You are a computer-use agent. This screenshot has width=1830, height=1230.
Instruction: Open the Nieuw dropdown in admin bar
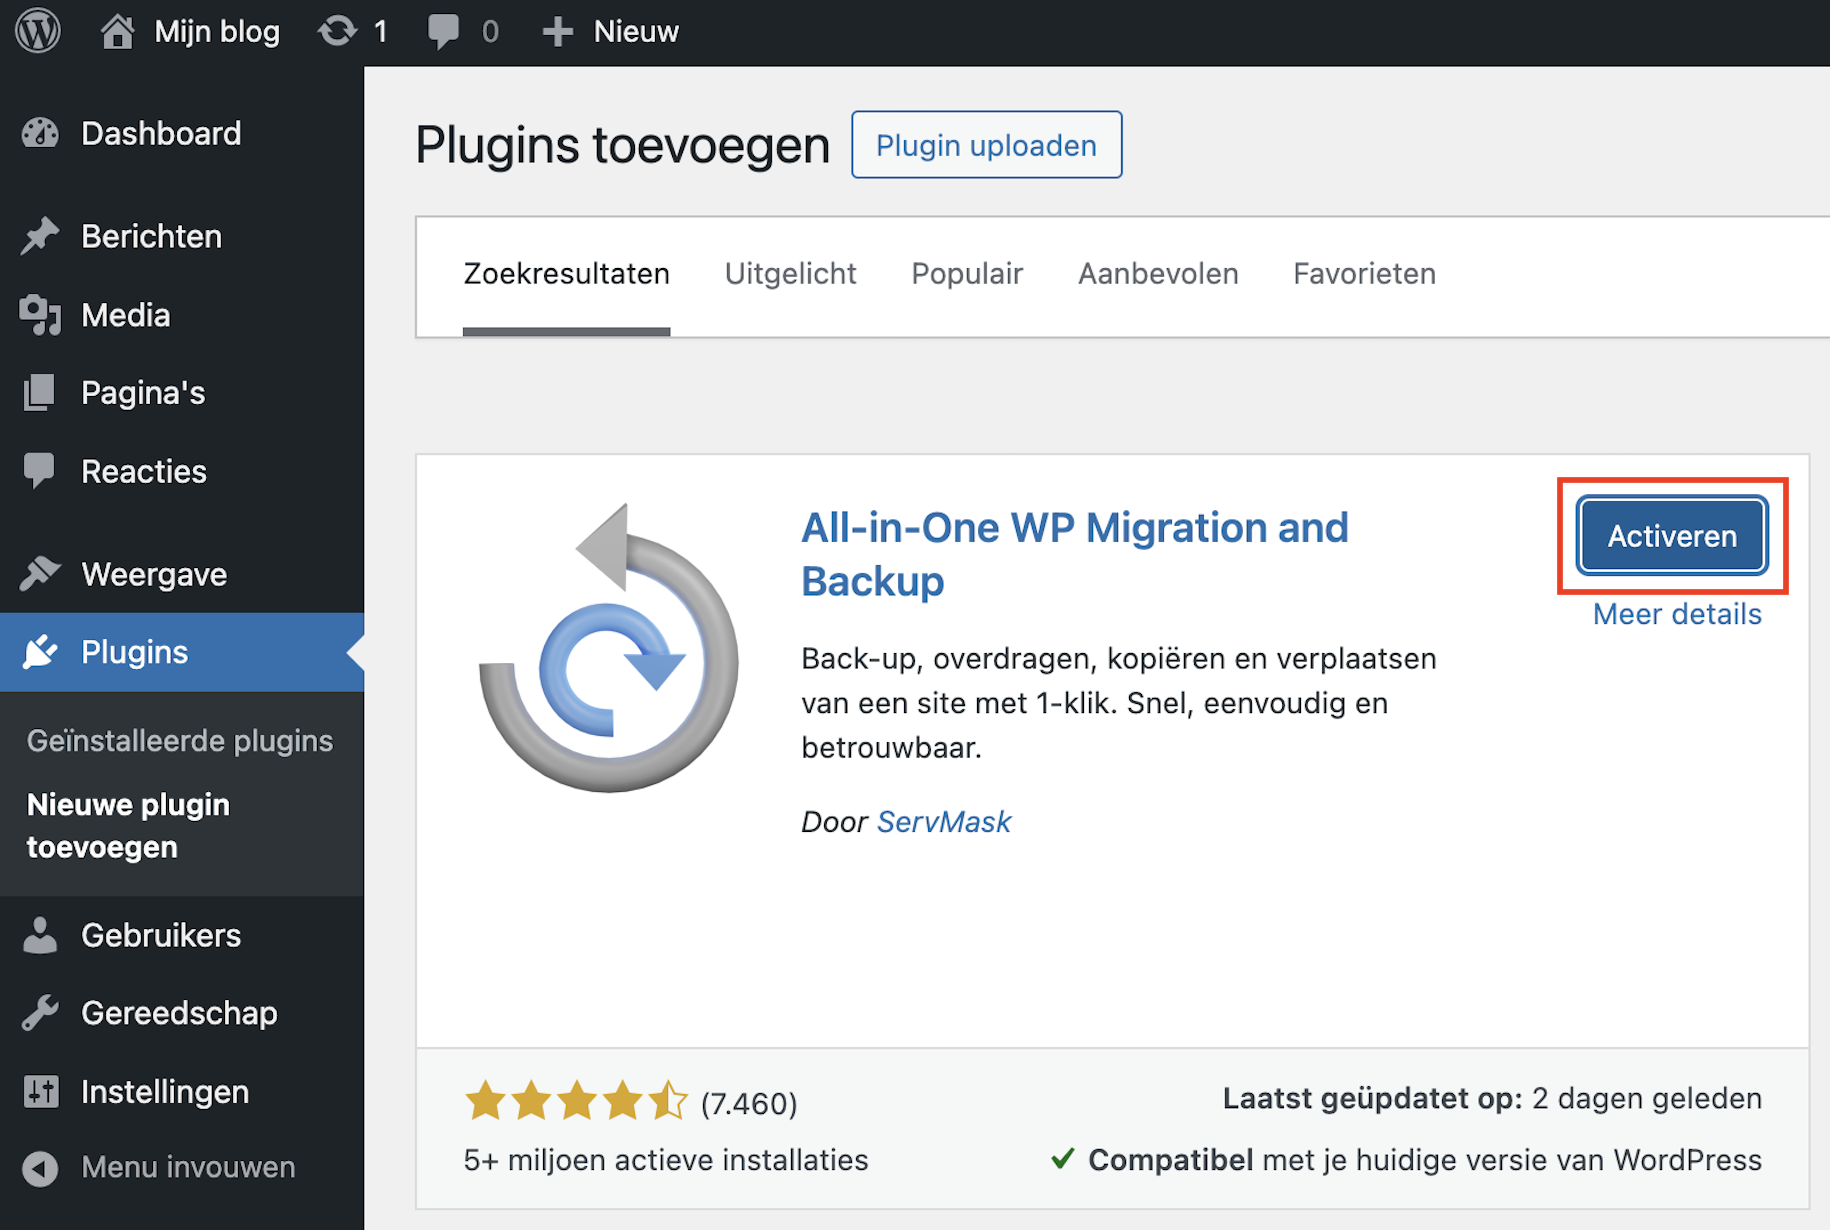point(611,31)
